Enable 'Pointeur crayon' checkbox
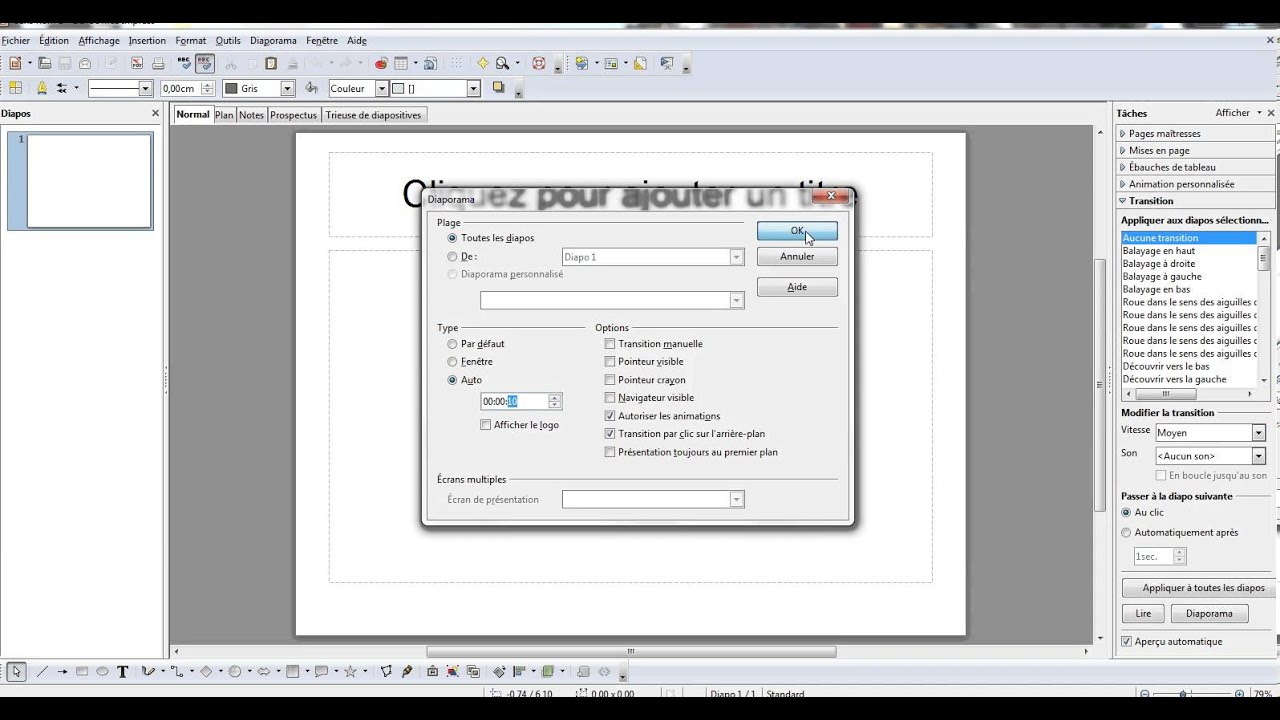 [610, 380]
